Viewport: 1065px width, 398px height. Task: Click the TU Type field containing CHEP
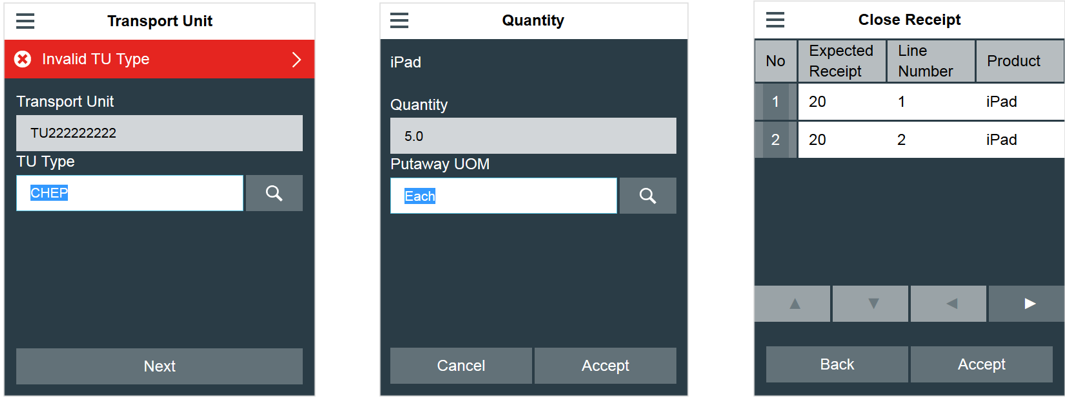point(130,193)
